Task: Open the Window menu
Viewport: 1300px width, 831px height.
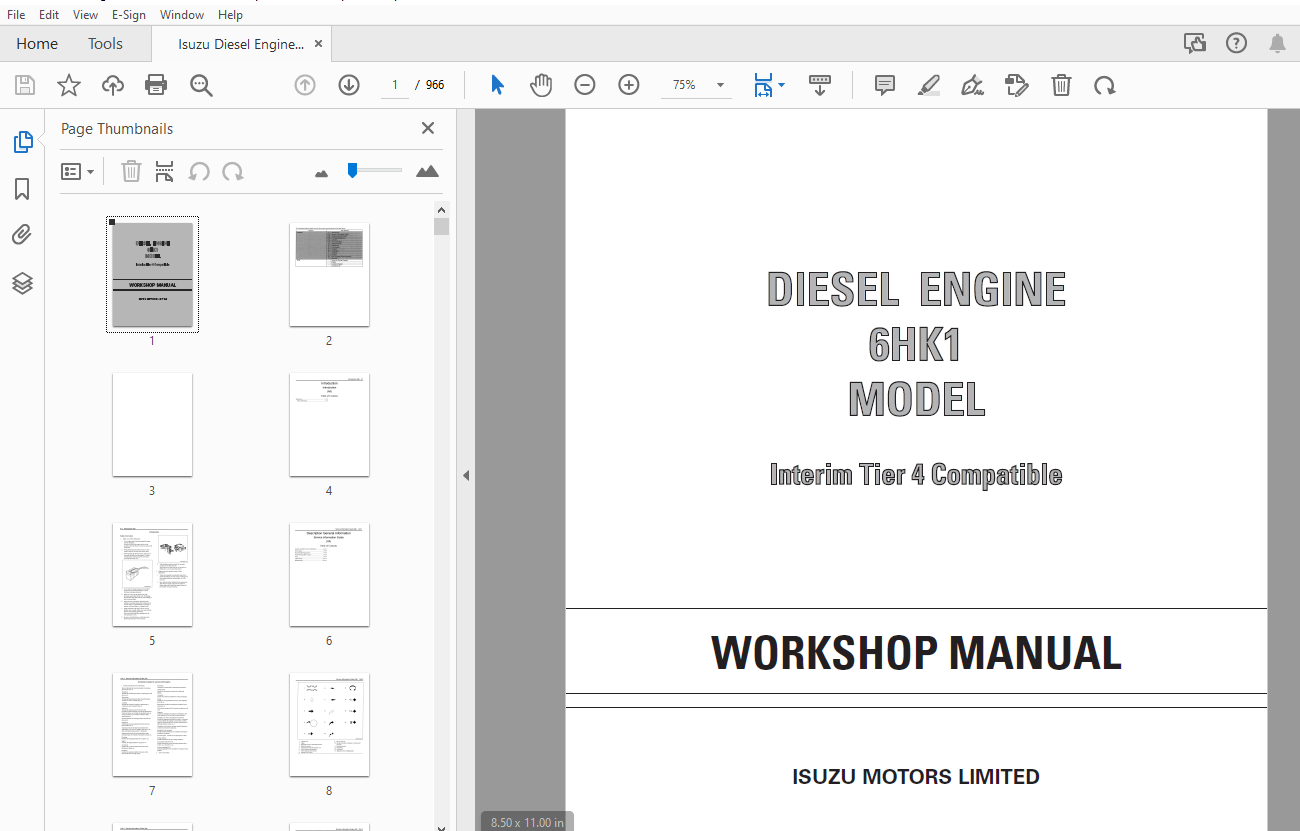Action: pos(181,15)
